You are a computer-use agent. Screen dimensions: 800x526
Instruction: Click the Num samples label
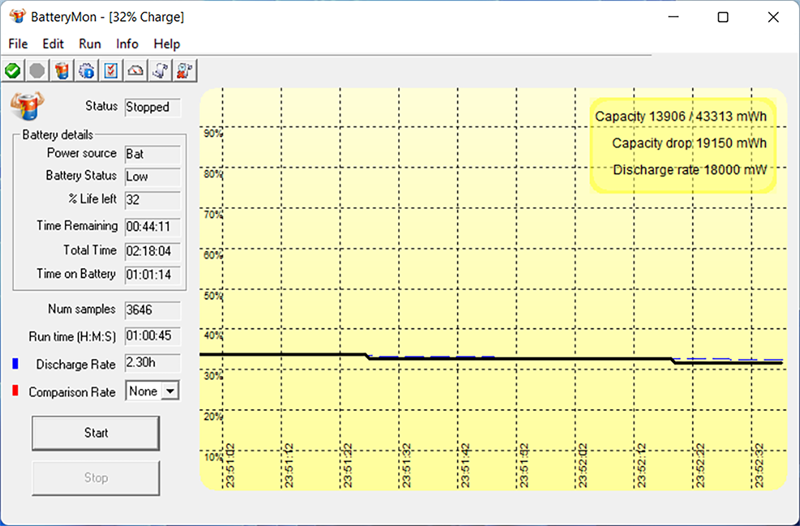[82, 309]
